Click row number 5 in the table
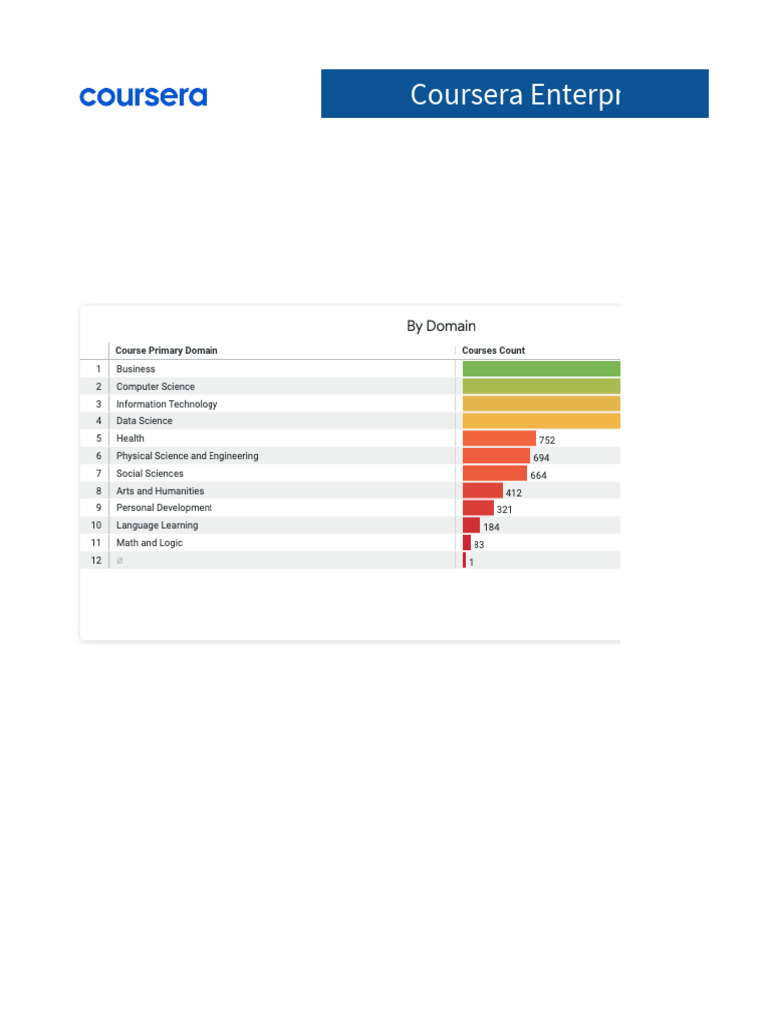768x1024 pixels. 98,439
